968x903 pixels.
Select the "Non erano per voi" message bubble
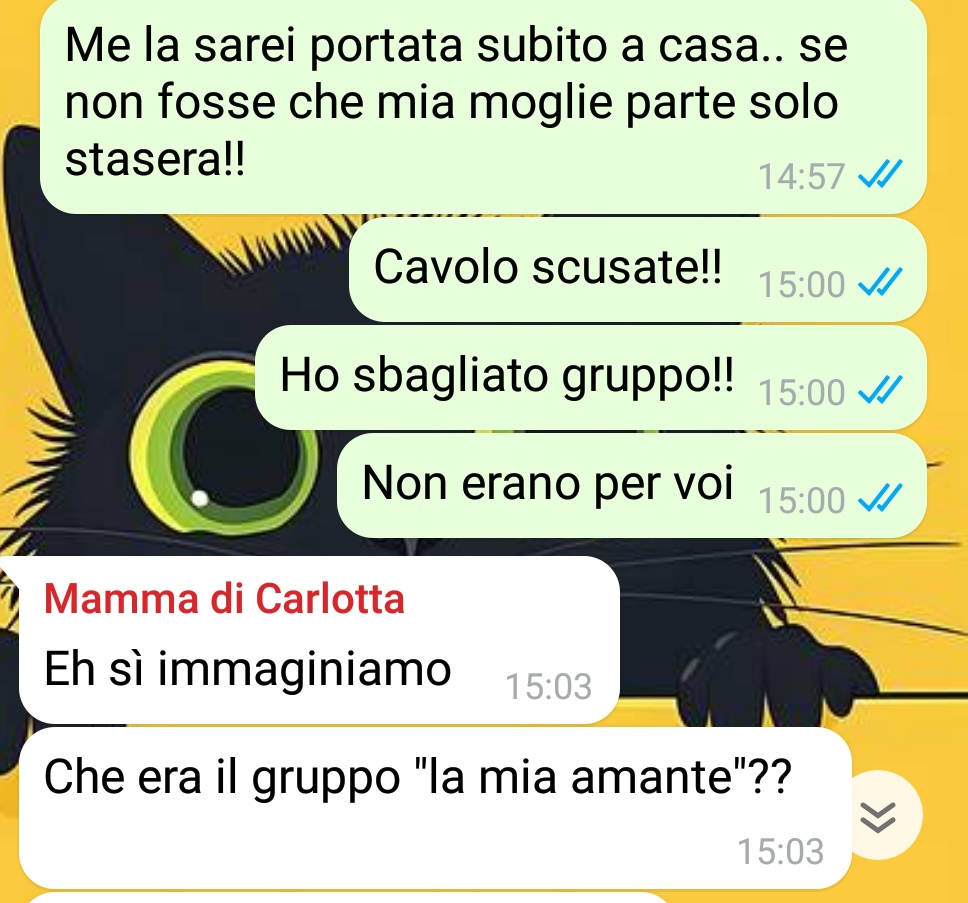[x=632, y=486]
